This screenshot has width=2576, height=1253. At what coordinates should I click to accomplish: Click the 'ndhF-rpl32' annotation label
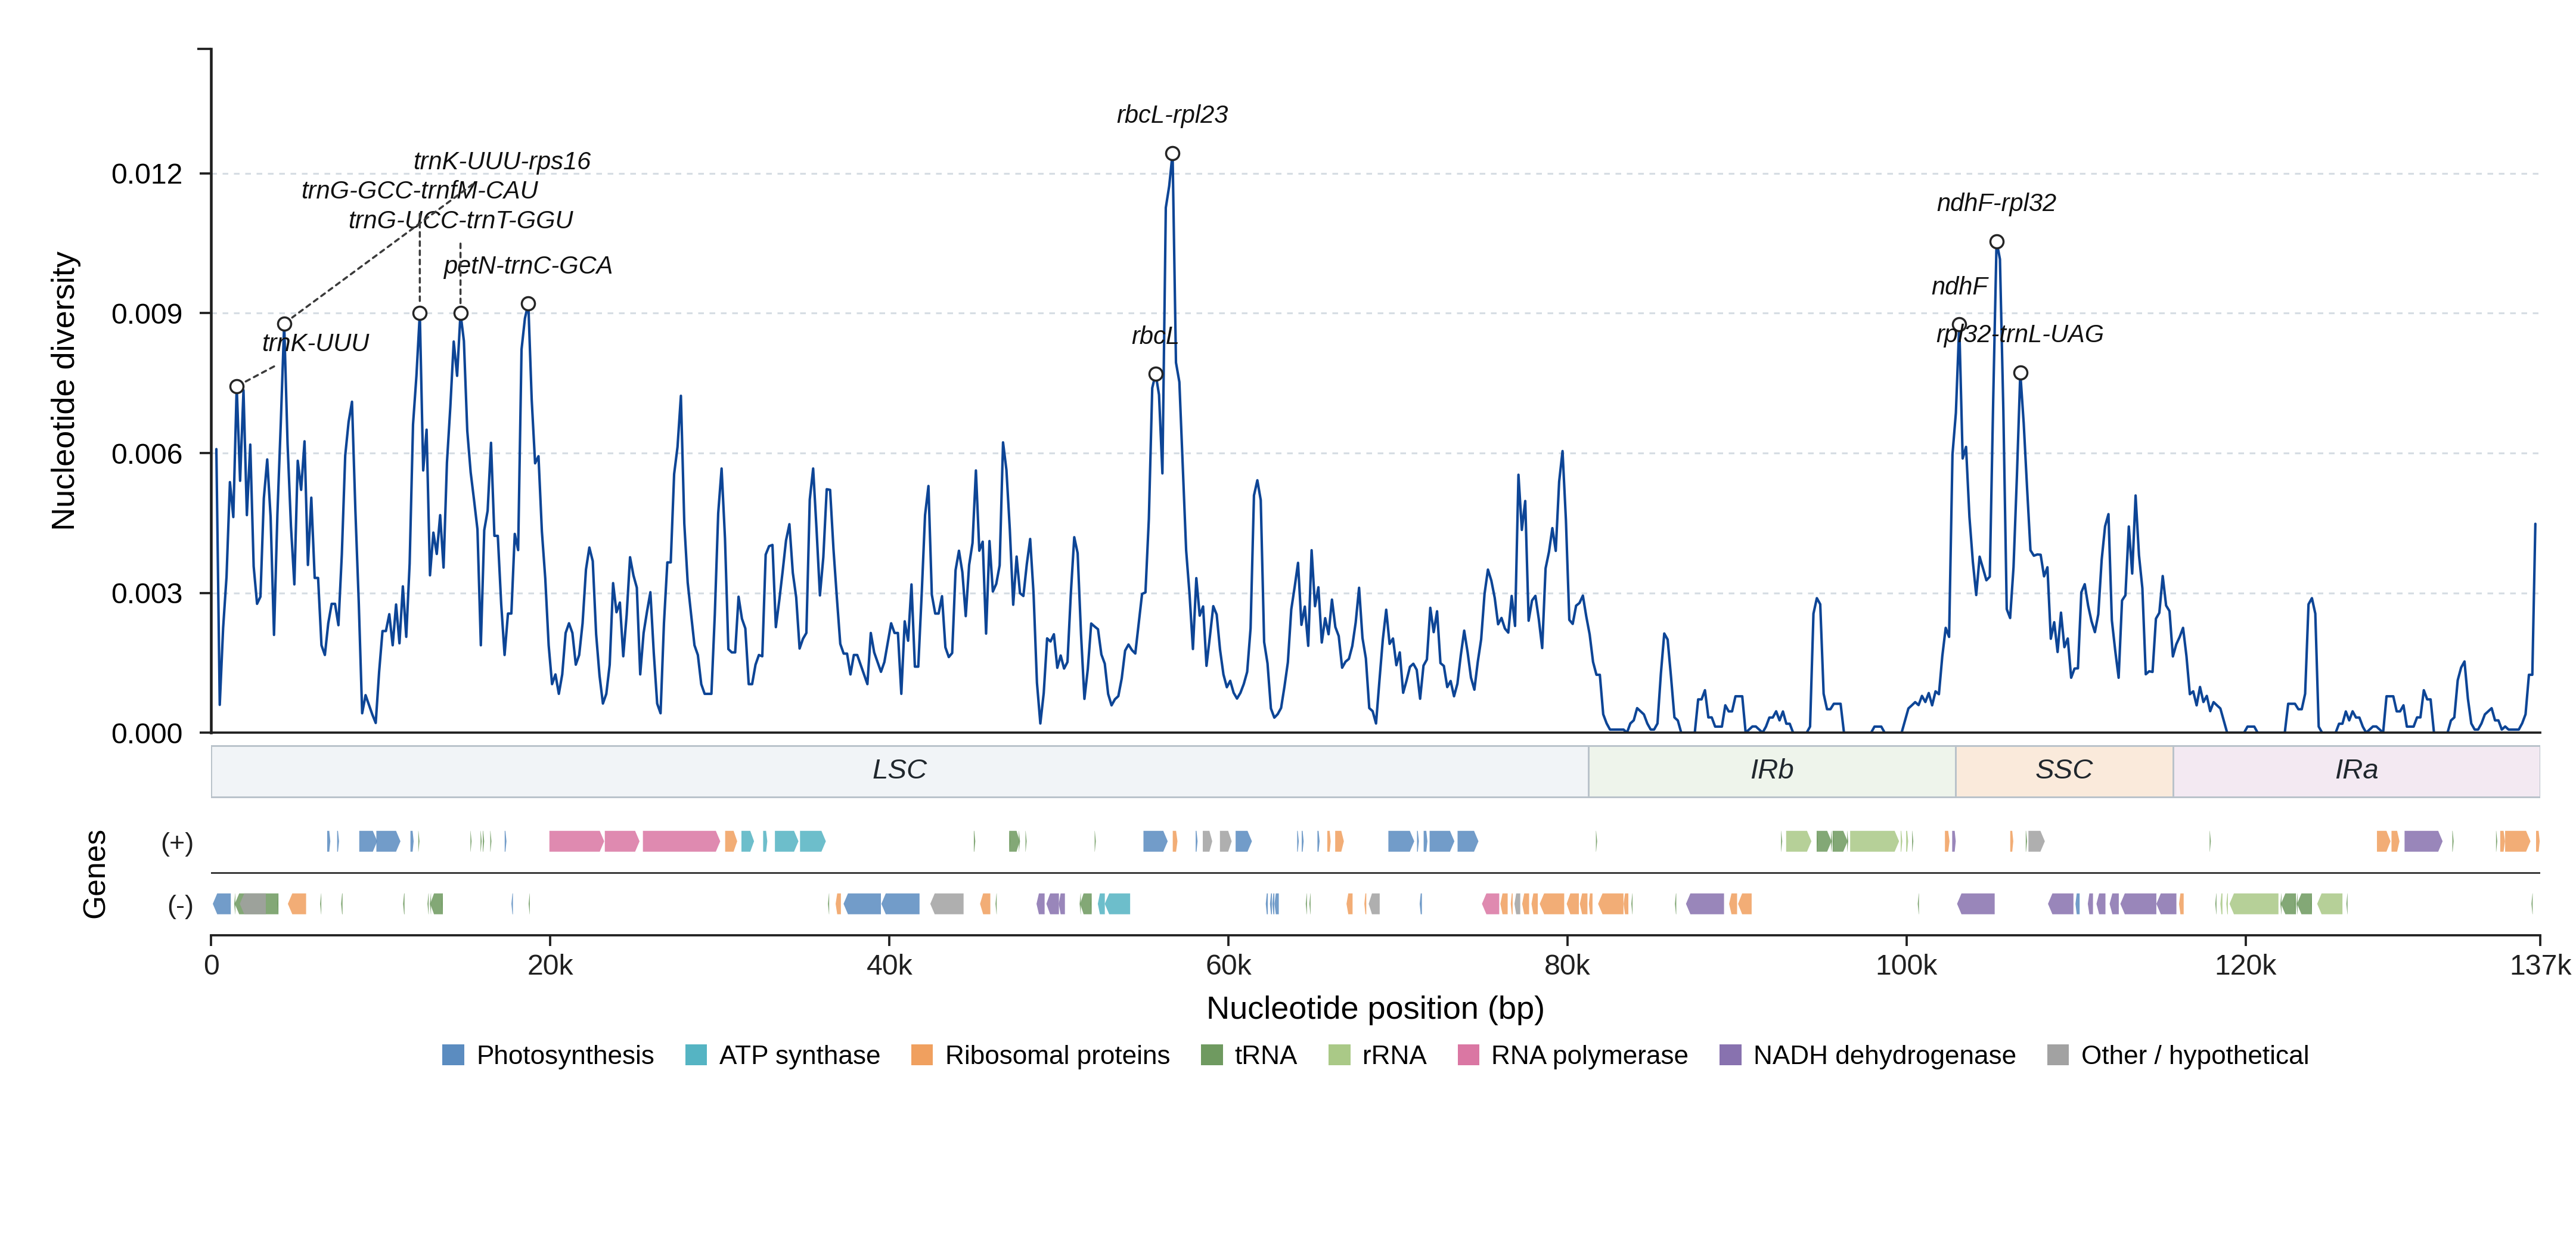tap(1996, 203)
